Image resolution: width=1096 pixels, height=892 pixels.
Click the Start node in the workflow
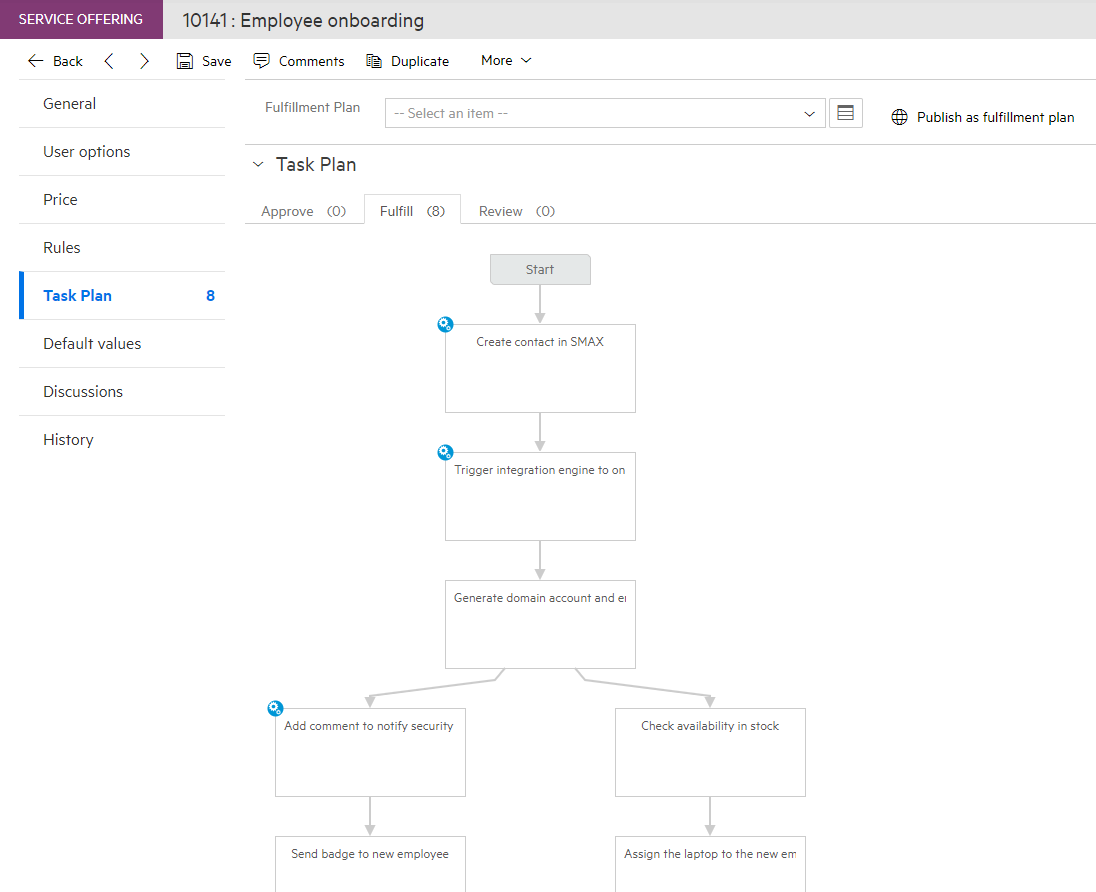pos(540,269)
